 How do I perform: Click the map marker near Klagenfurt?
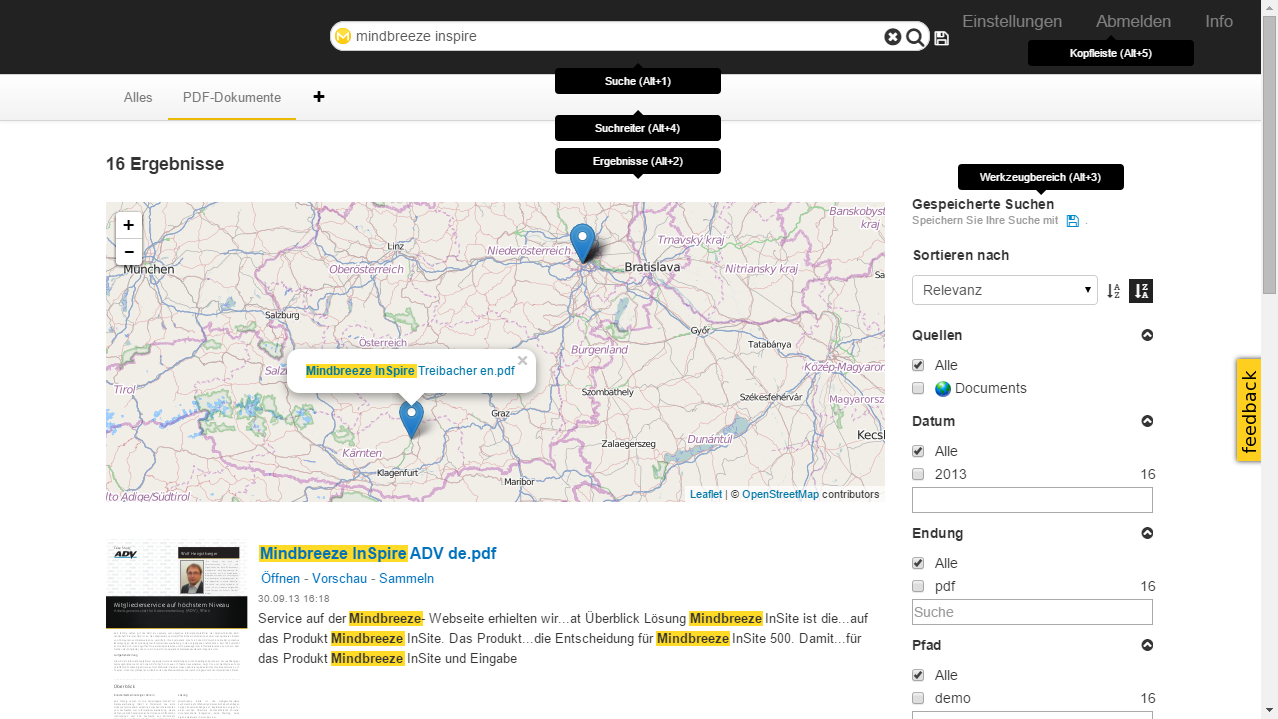tap(411, 419)
